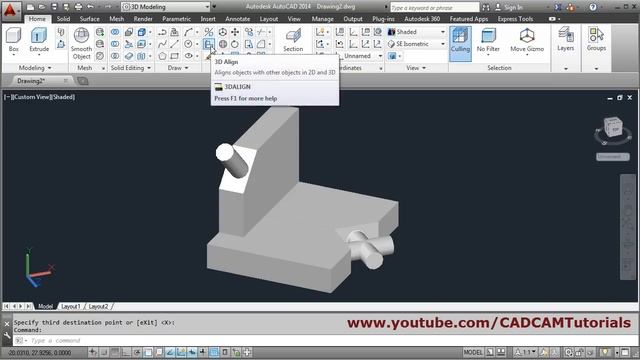Open the Unnamed UCS dropdown
This screenshot has width=640, height=360.
tap(360, 56)
